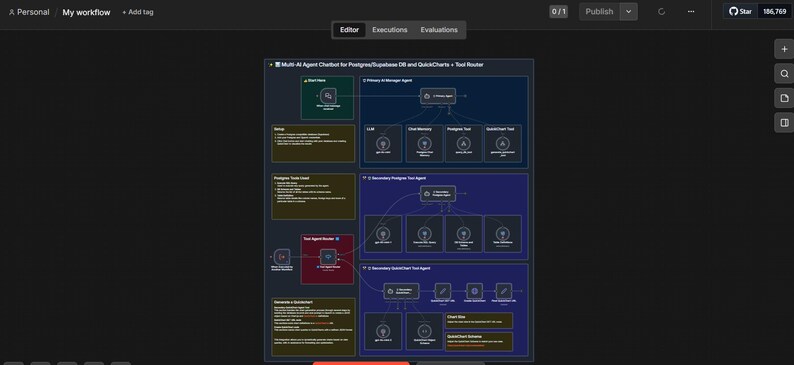The width and height of the screenshot is (794, 365).
Task: Click the Postgres Tools Used sticky note
Action: pyautogui.click(x=313, y=197)
